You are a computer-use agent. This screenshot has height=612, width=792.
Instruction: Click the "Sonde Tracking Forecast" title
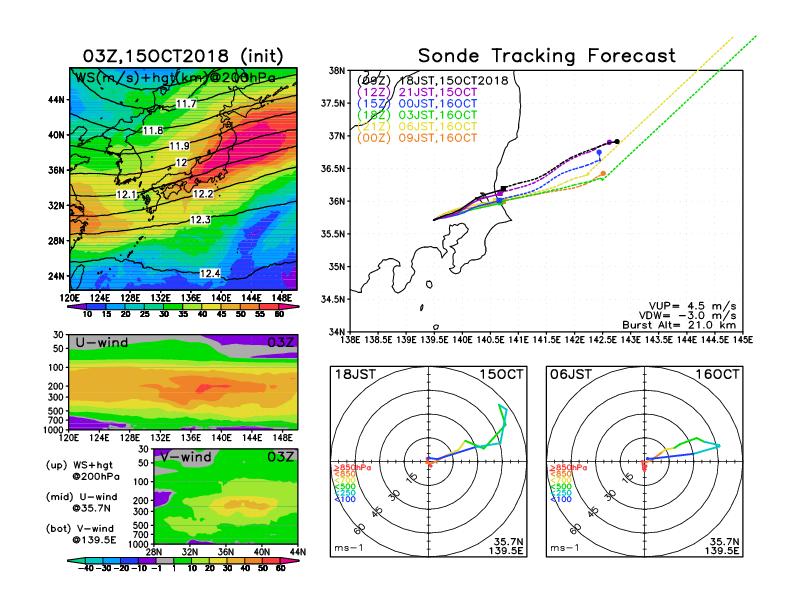click(547, 56)
